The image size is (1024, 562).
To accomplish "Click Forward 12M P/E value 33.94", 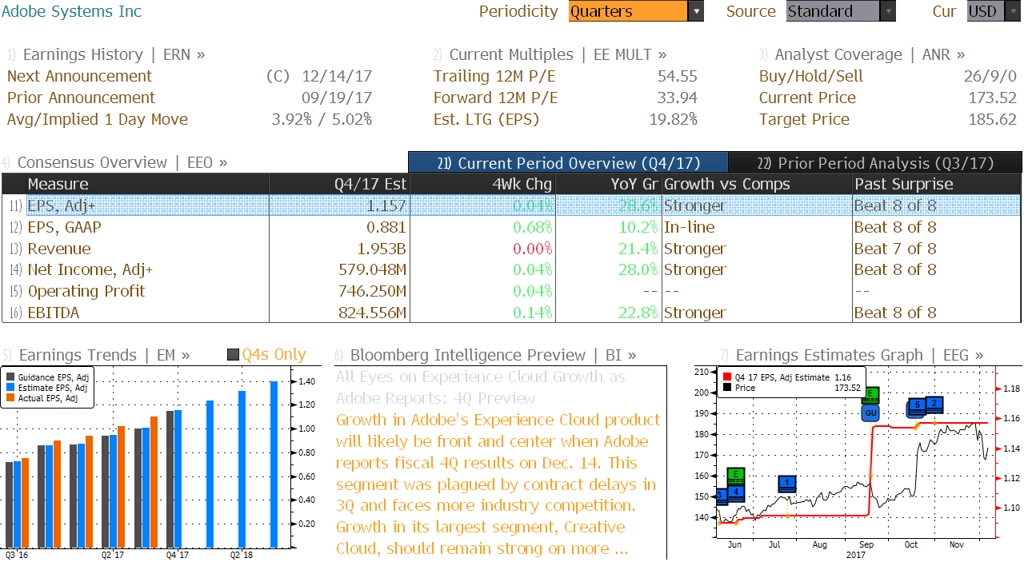I will click(677, 98).
